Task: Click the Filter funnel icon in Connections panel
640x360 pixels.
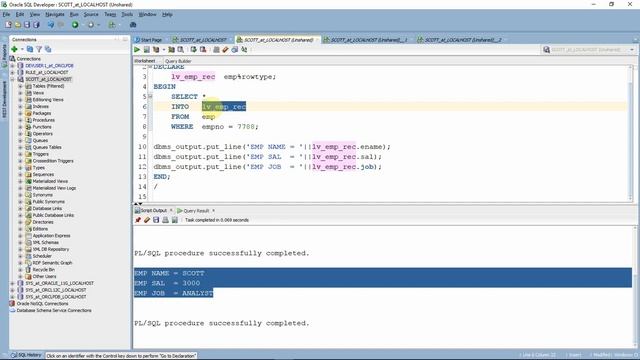Action: 39,49
